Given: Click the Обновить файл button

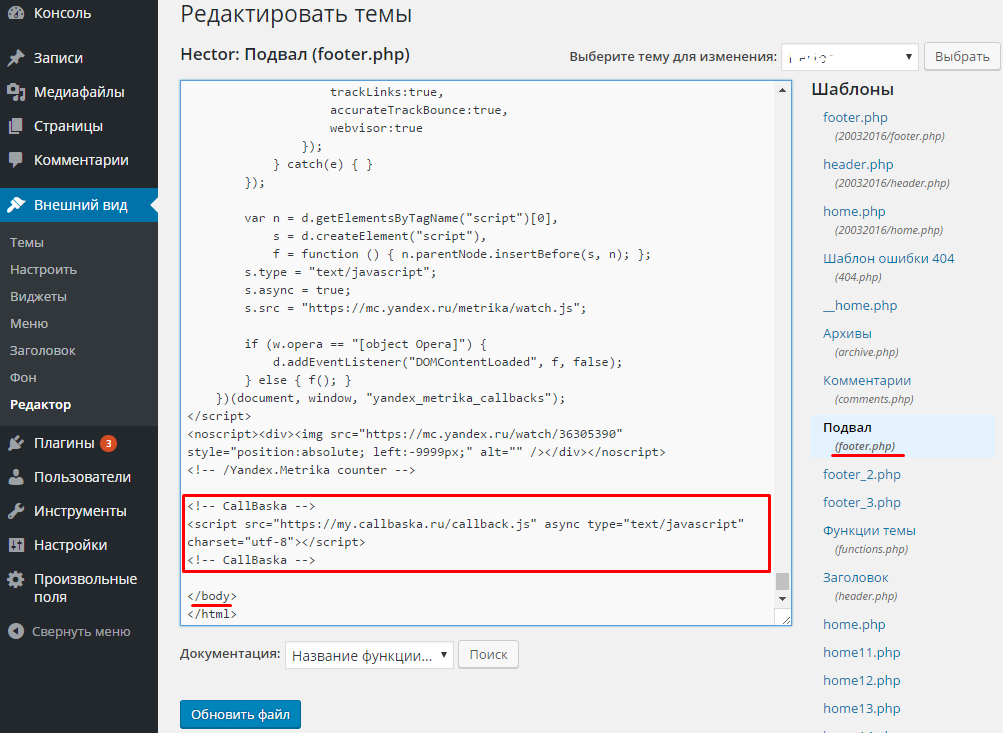Looking at the screenshot, I should click(x=241, y=714).
